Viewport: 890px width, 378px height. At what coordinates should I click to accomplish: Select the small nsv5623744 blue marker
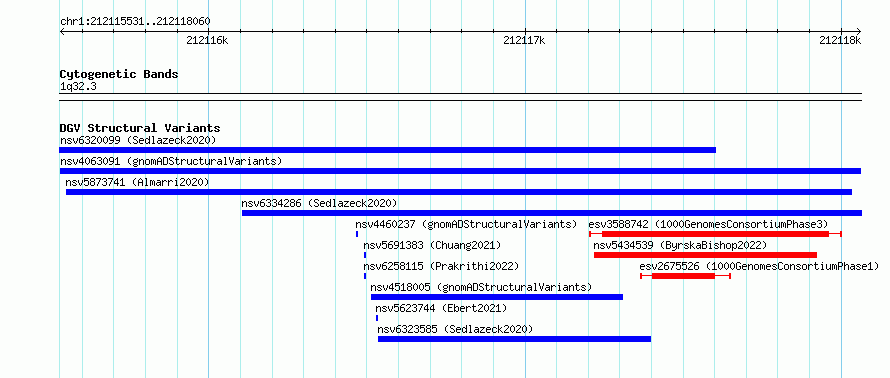377,318
